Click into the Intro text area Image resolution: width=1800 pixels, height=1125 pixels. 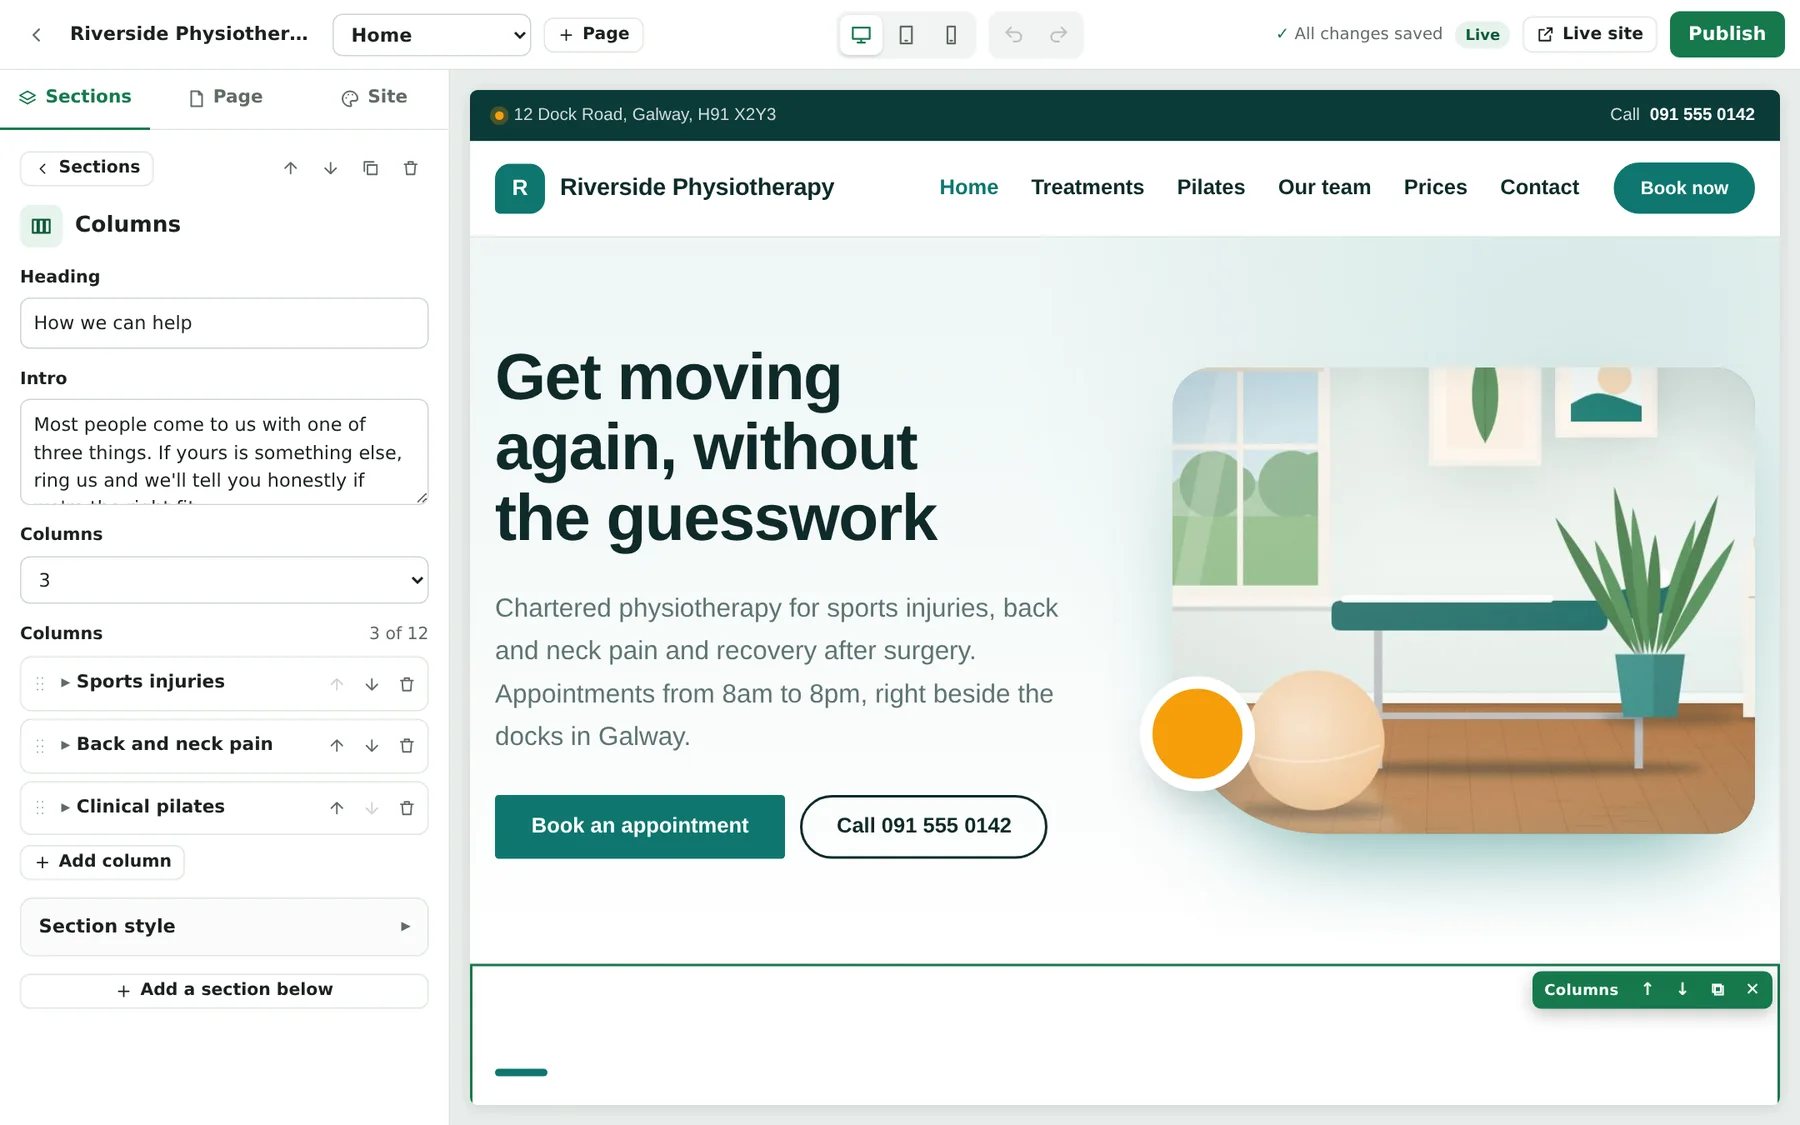pyautogui.click(x=224, y=452)
